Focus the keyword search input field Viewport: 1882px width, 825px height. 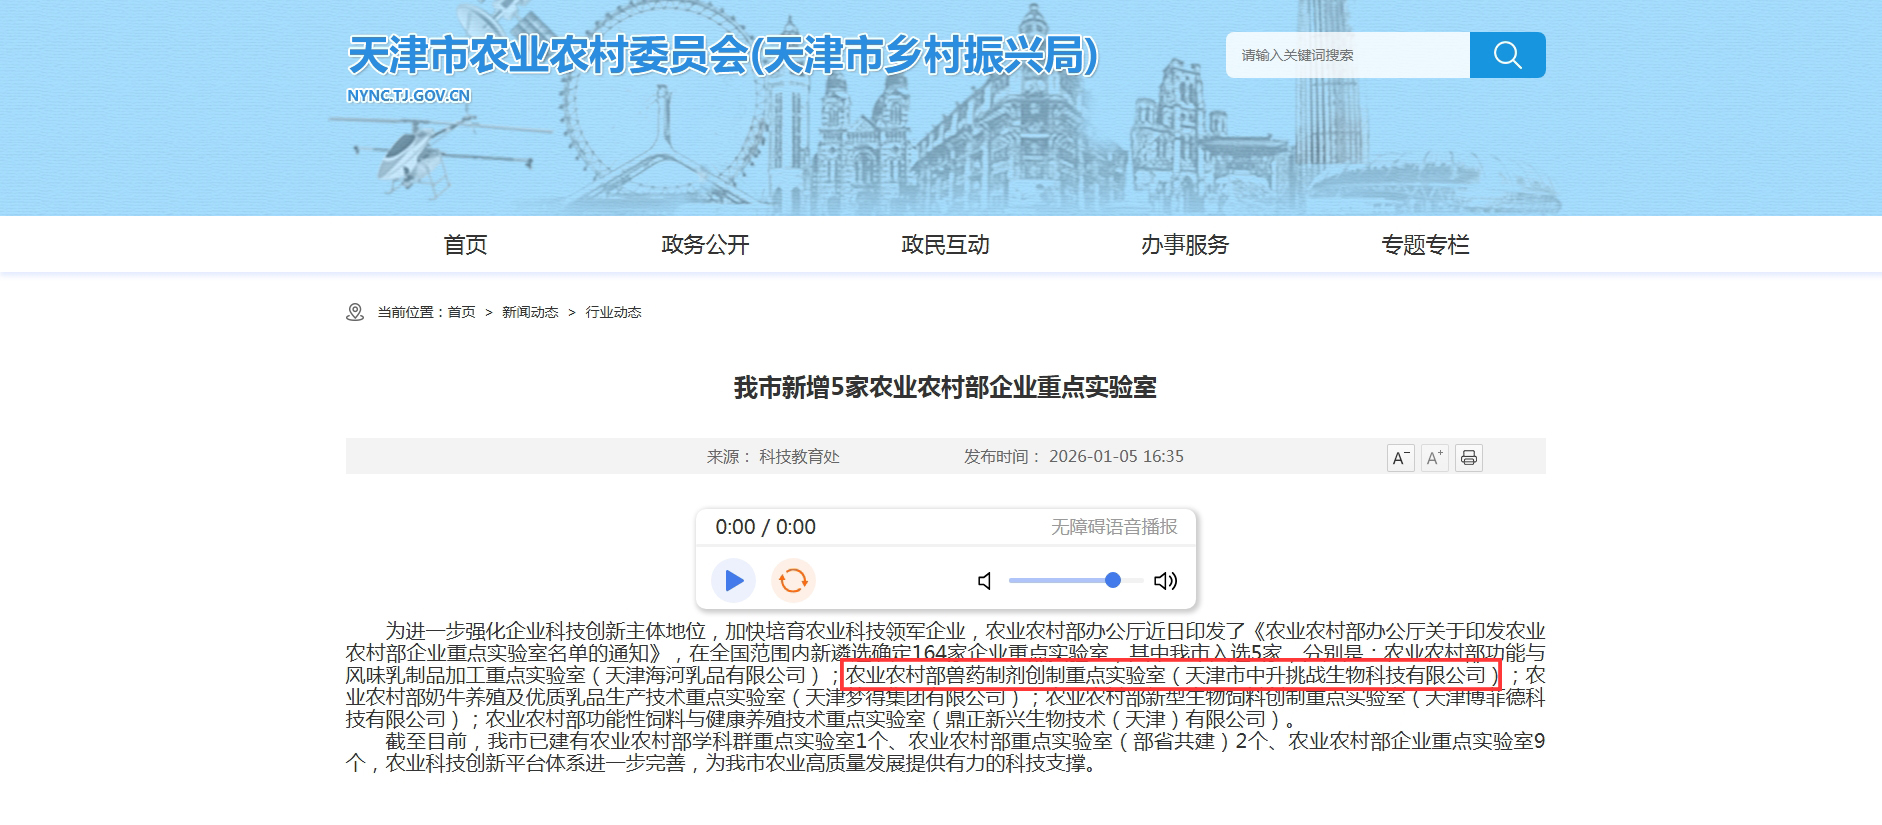[1347, 55]
